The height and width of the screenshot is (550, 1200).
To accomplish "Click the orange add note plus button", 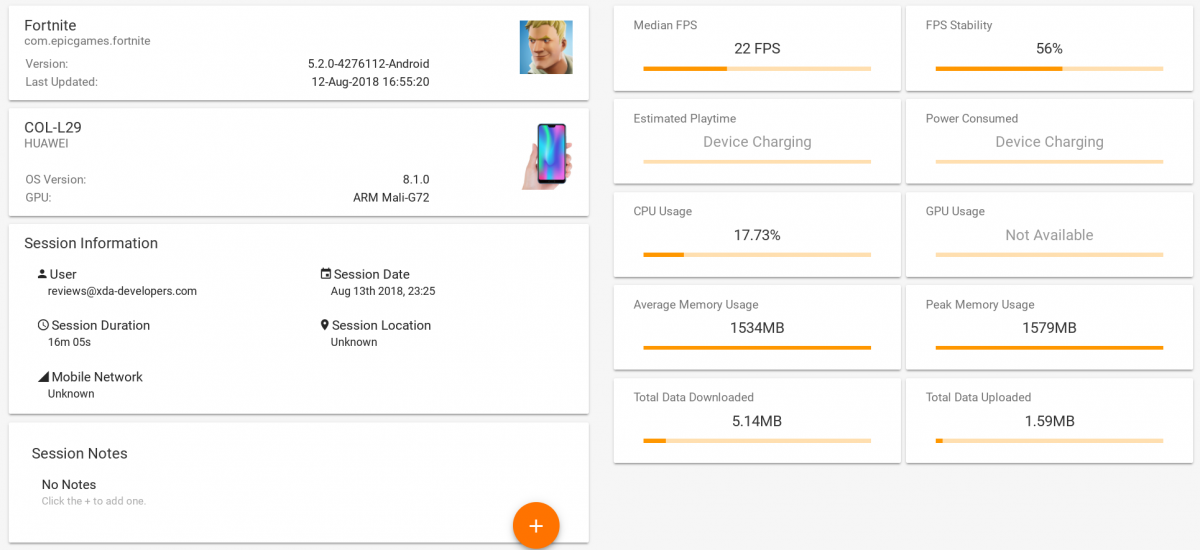I will tap(536, 525).
